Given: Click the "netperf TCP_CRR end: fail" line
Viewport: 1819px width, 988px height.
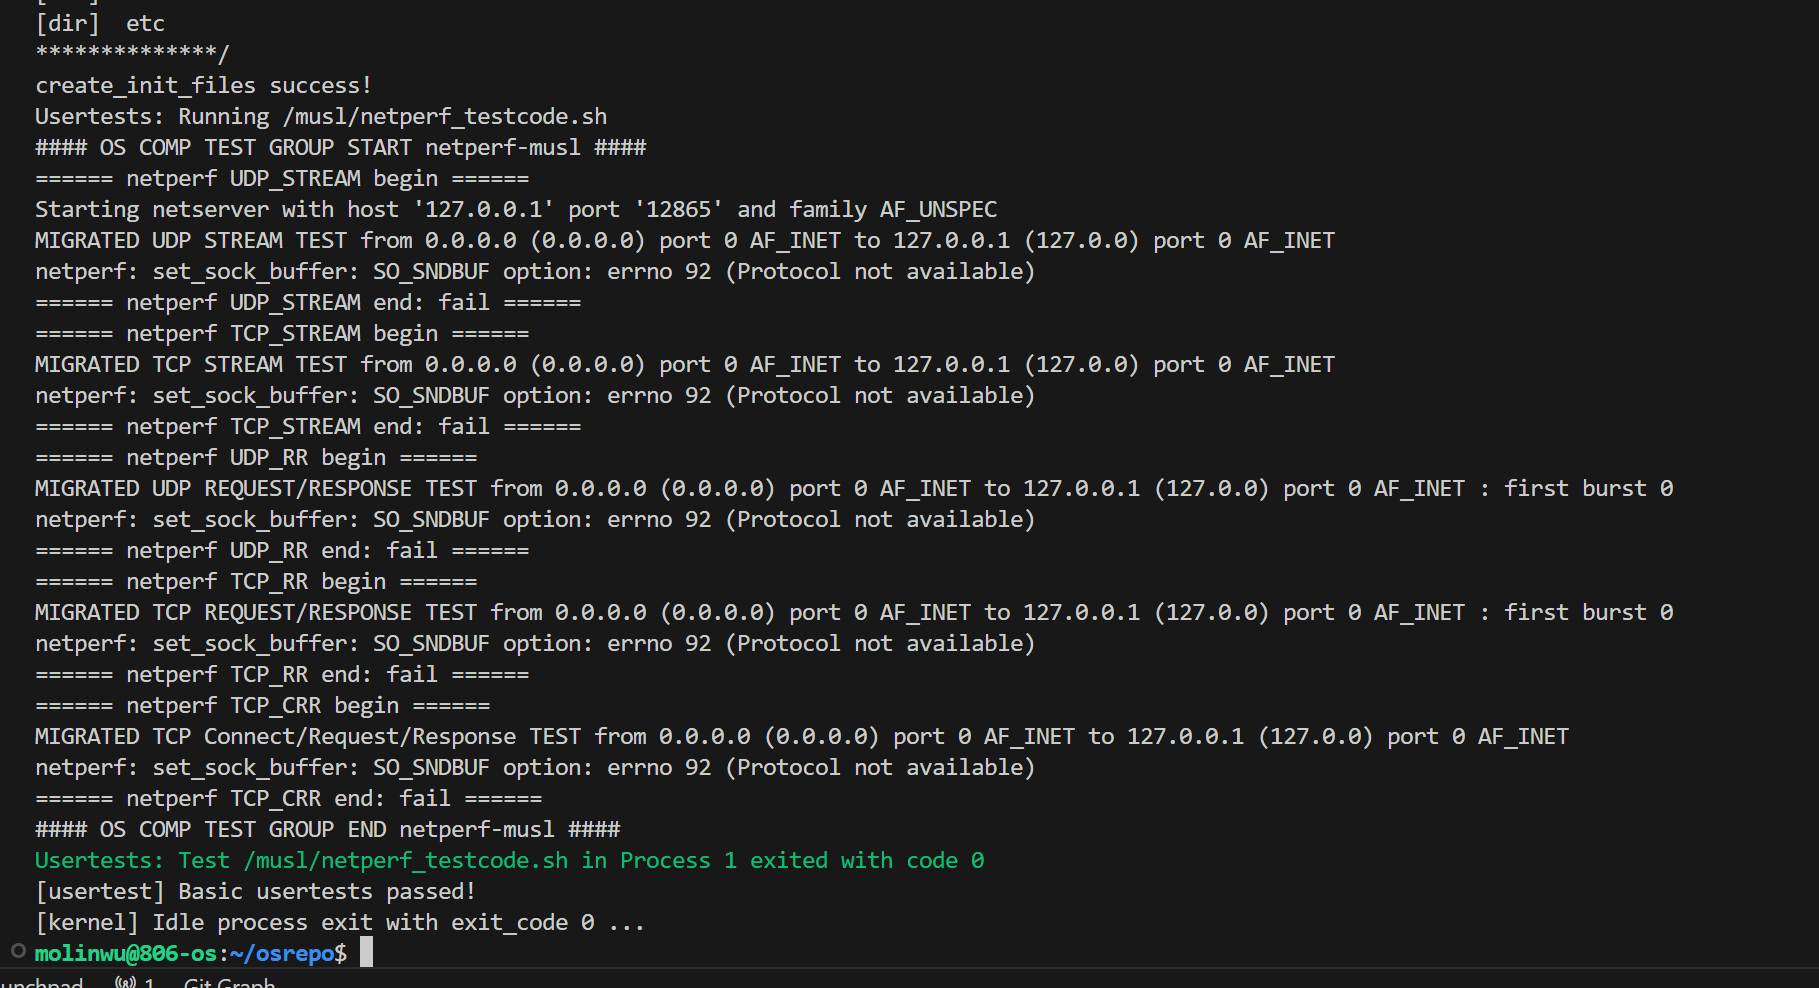Looking at the screenshot, I should (288, 799).
